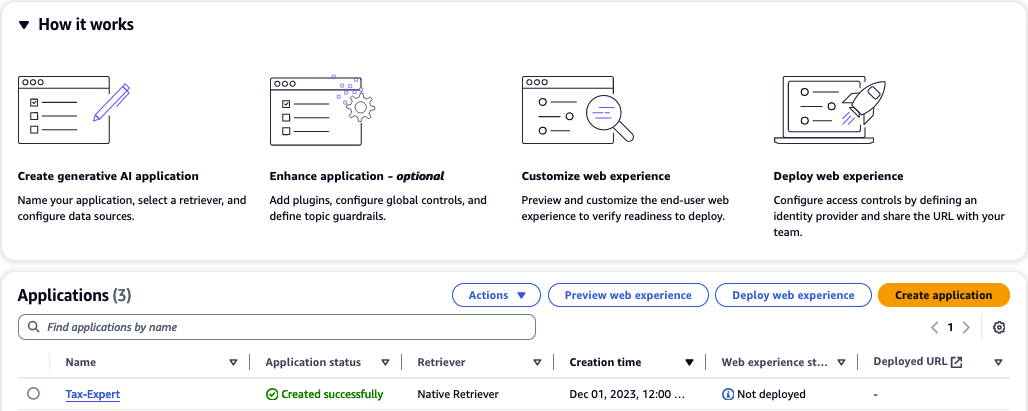This screenshot has width=1028, height=411.
Task: Sort by Name column arrow
Action: pyautogui.click(x=234, y=362)
